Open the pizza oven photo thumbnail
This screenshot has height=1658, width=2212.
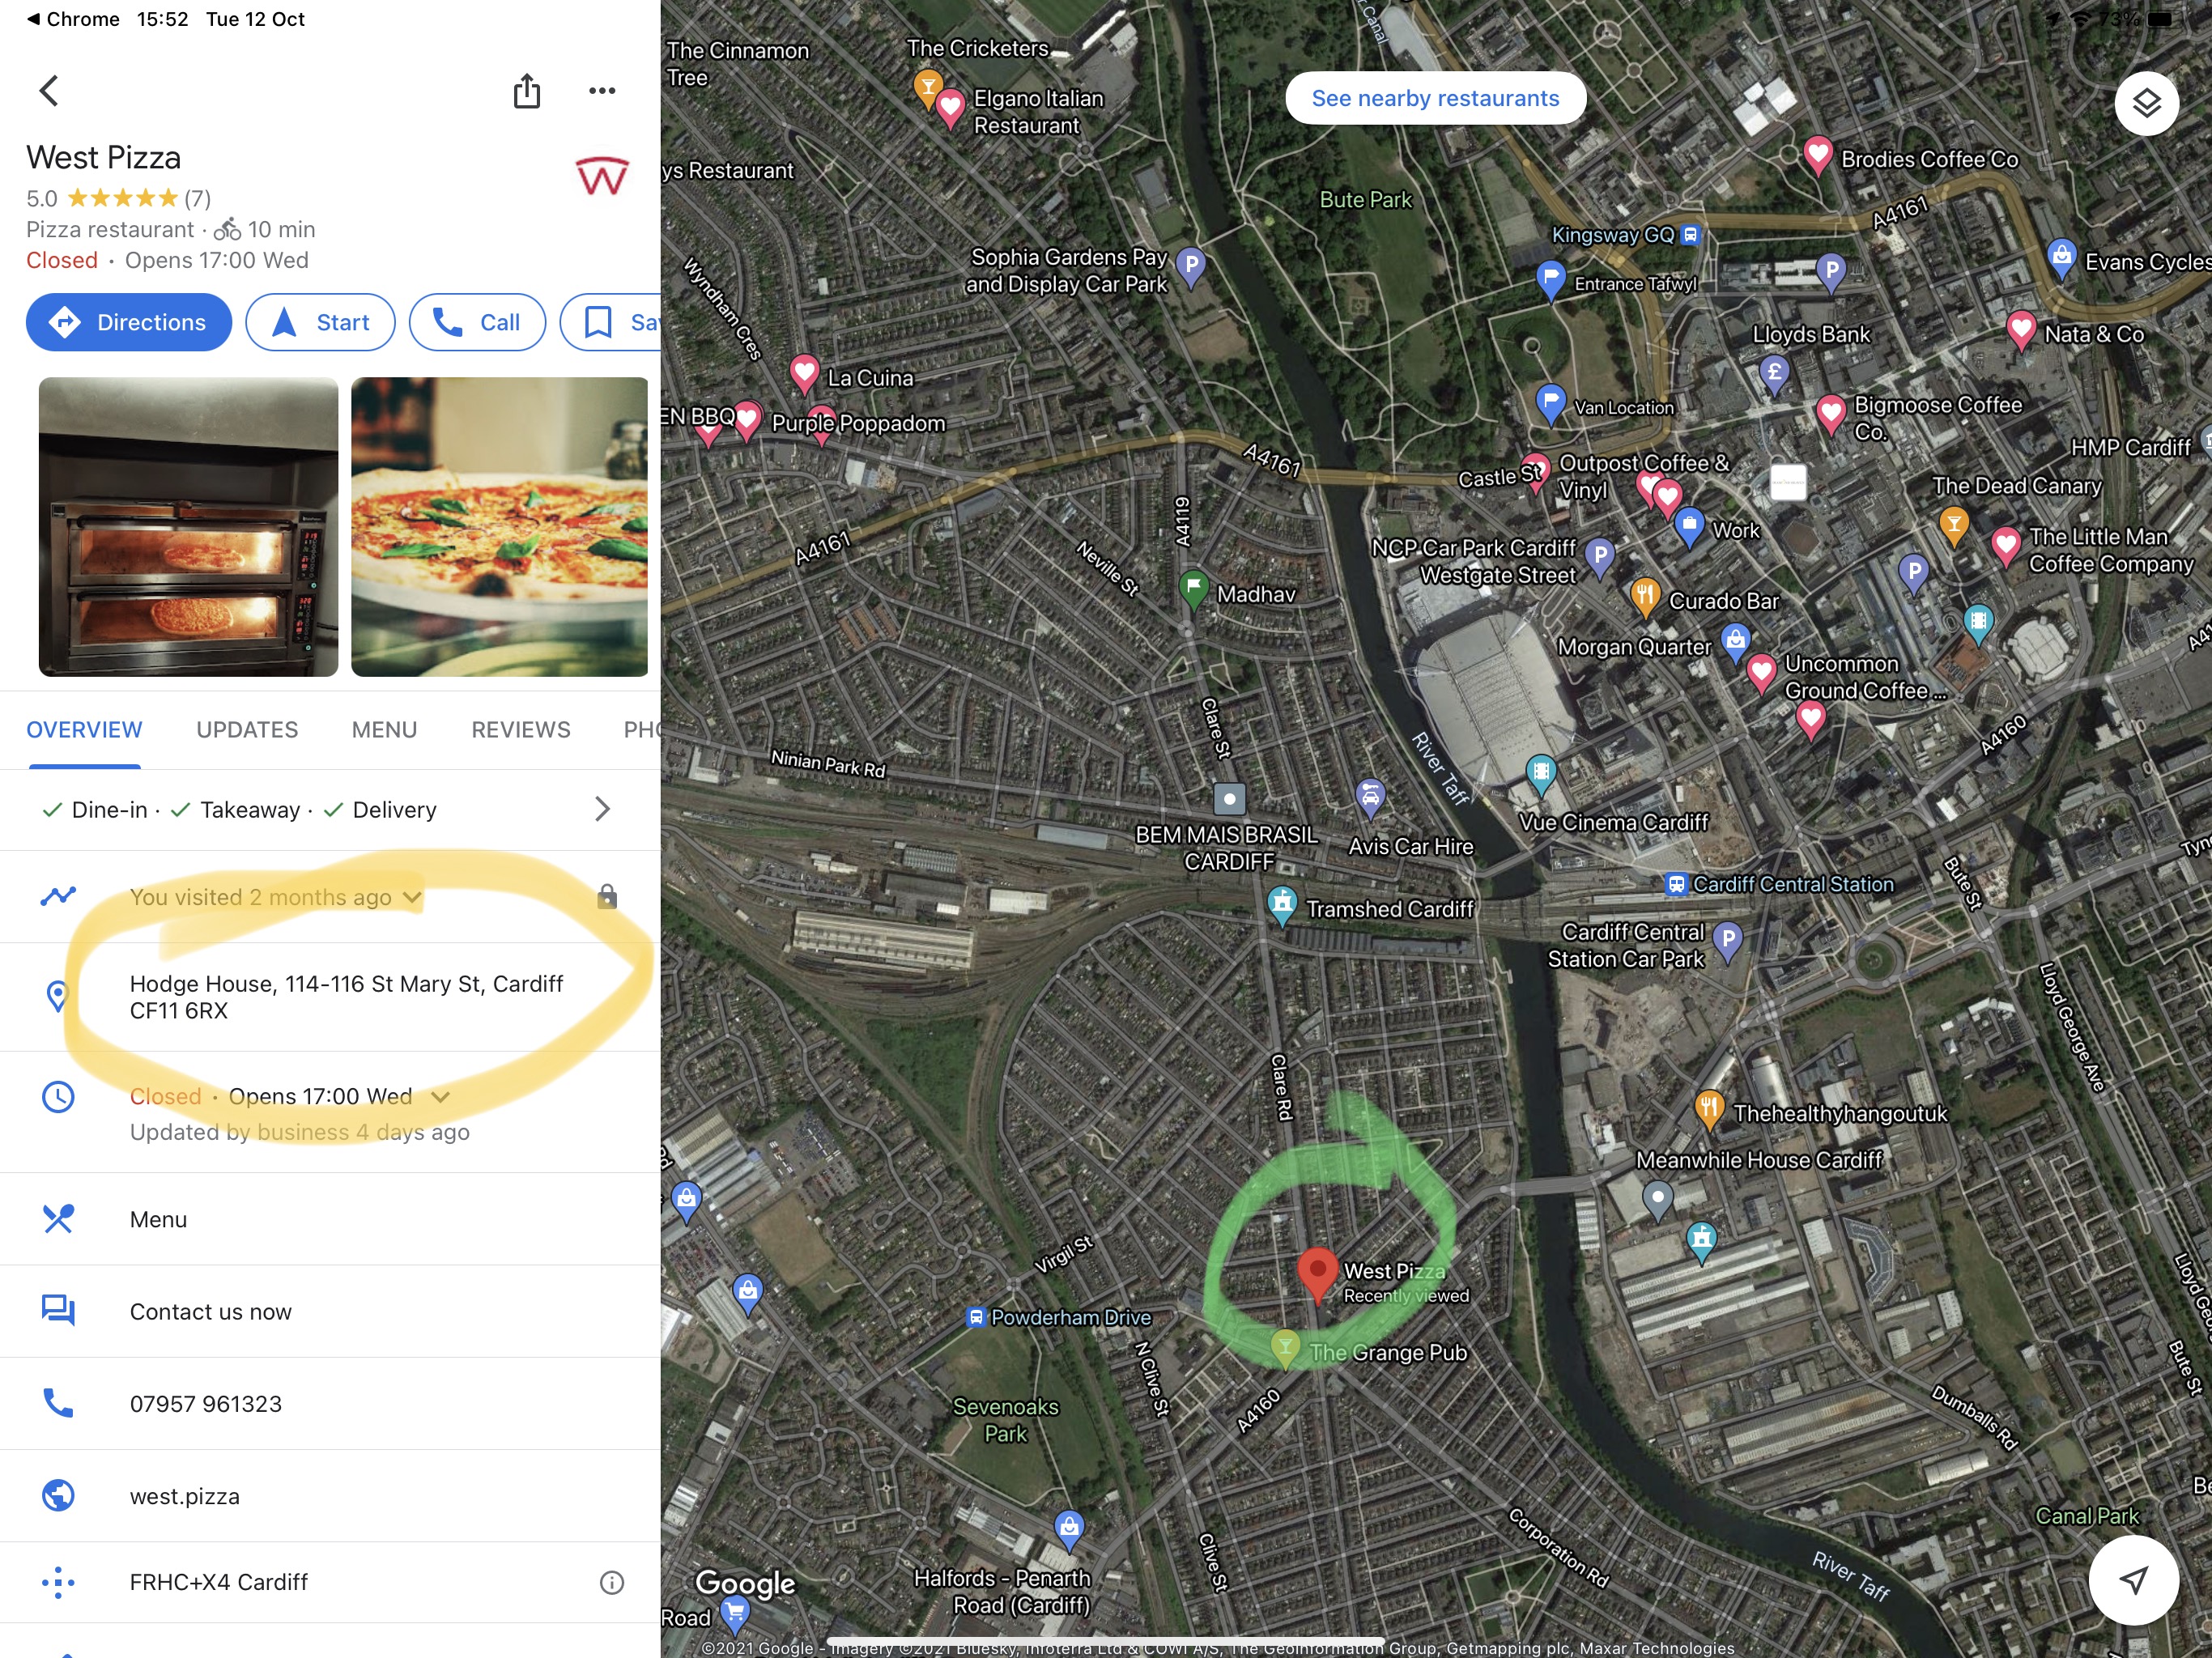188,527
